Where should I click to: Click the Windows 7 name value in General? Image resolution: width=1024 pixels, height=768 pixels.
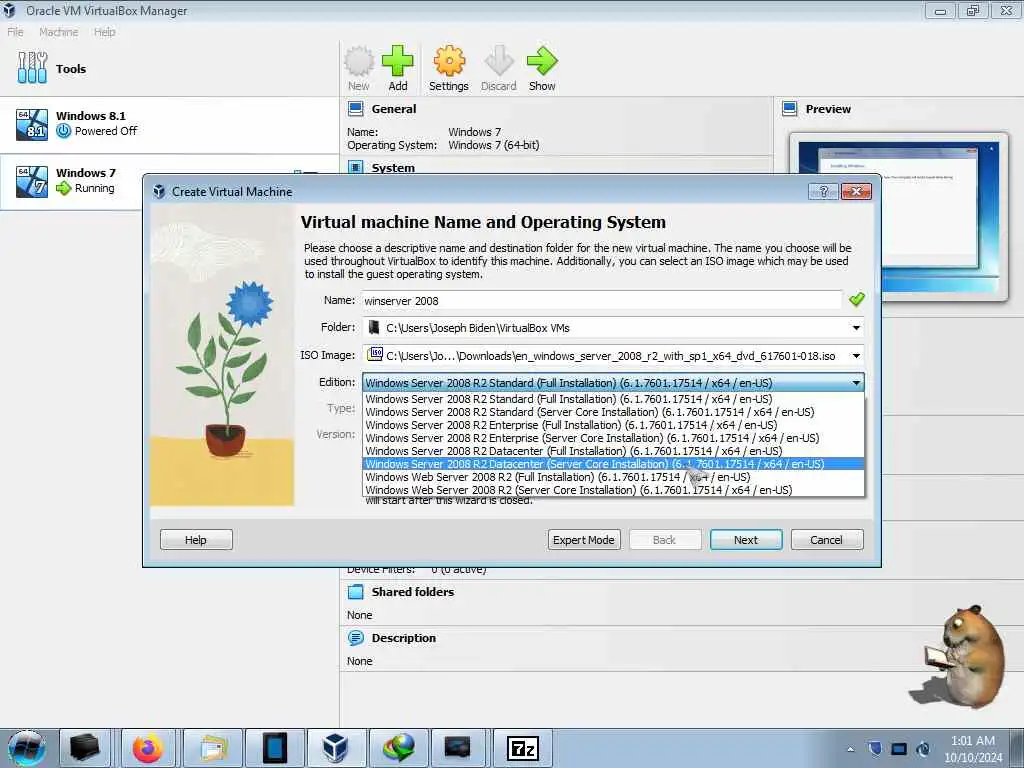474,132
